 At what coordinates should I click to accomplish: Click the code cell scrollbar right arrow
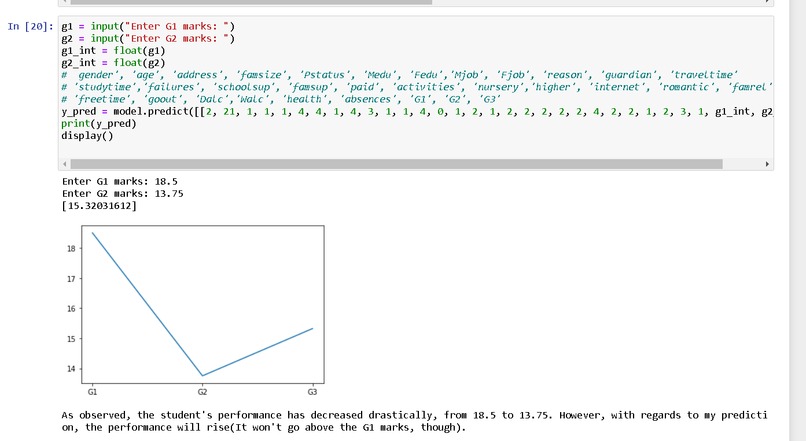[767, 164]
